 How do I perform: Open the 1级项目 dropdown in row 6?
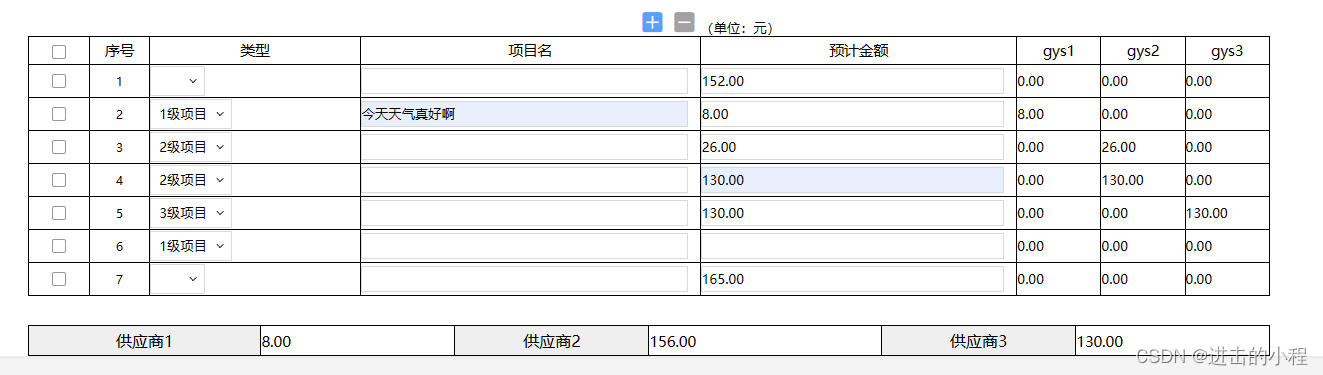tap(192, 246)
